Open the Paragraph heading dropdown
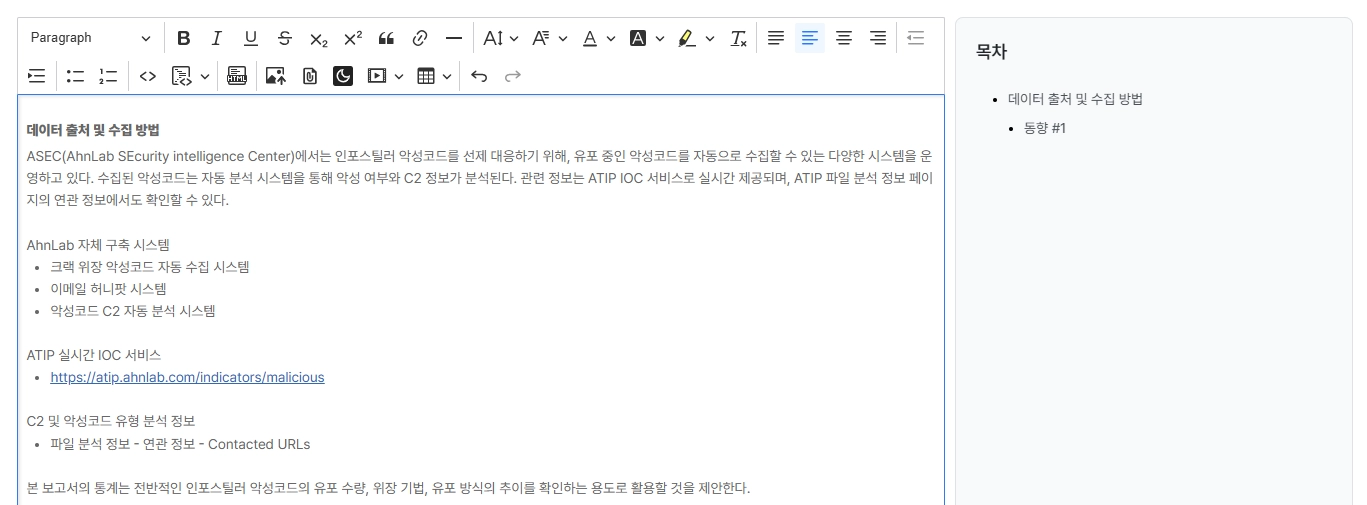Screen dimensions: 1367x505 coord(90,38)
